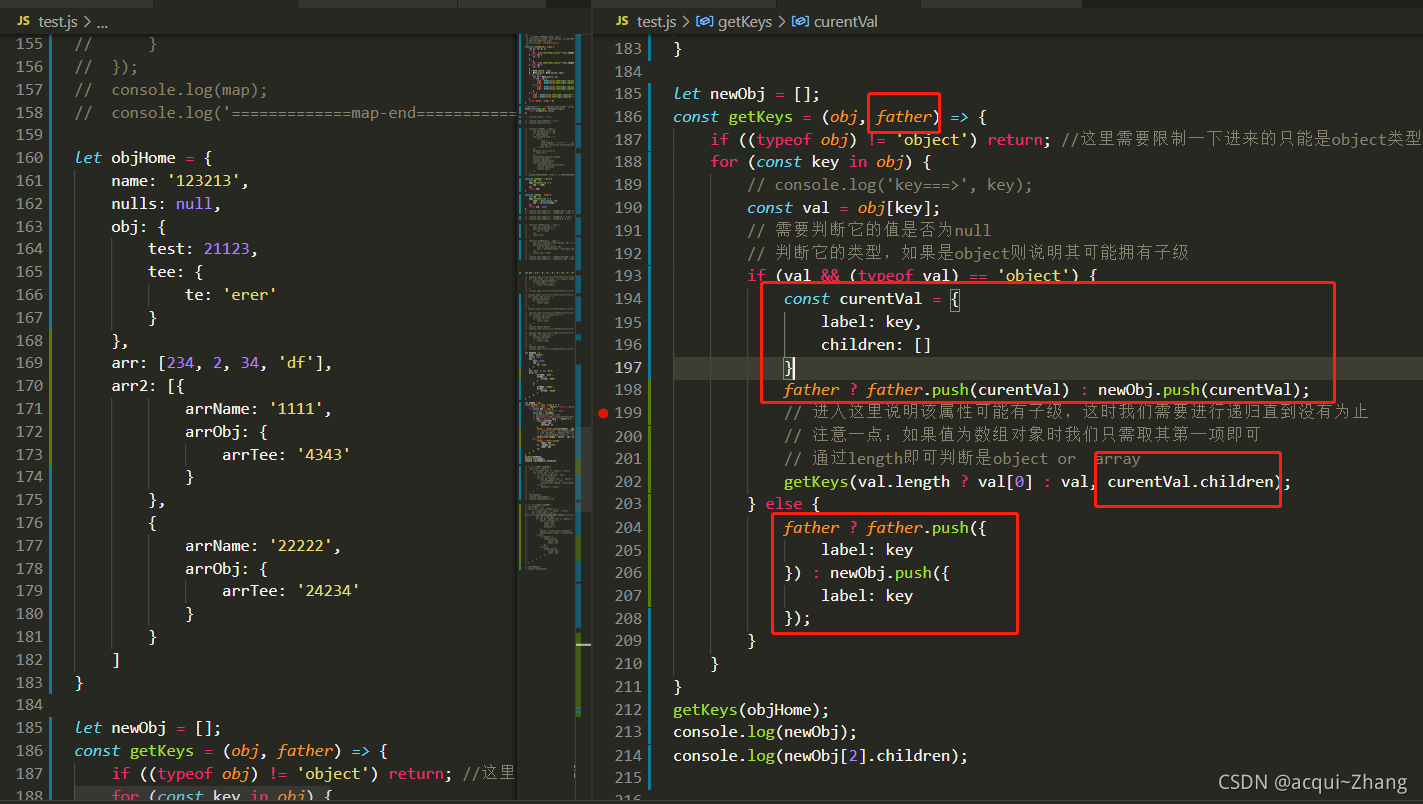
Task: Select line number 186 in right editor
Action: [628, 117]
